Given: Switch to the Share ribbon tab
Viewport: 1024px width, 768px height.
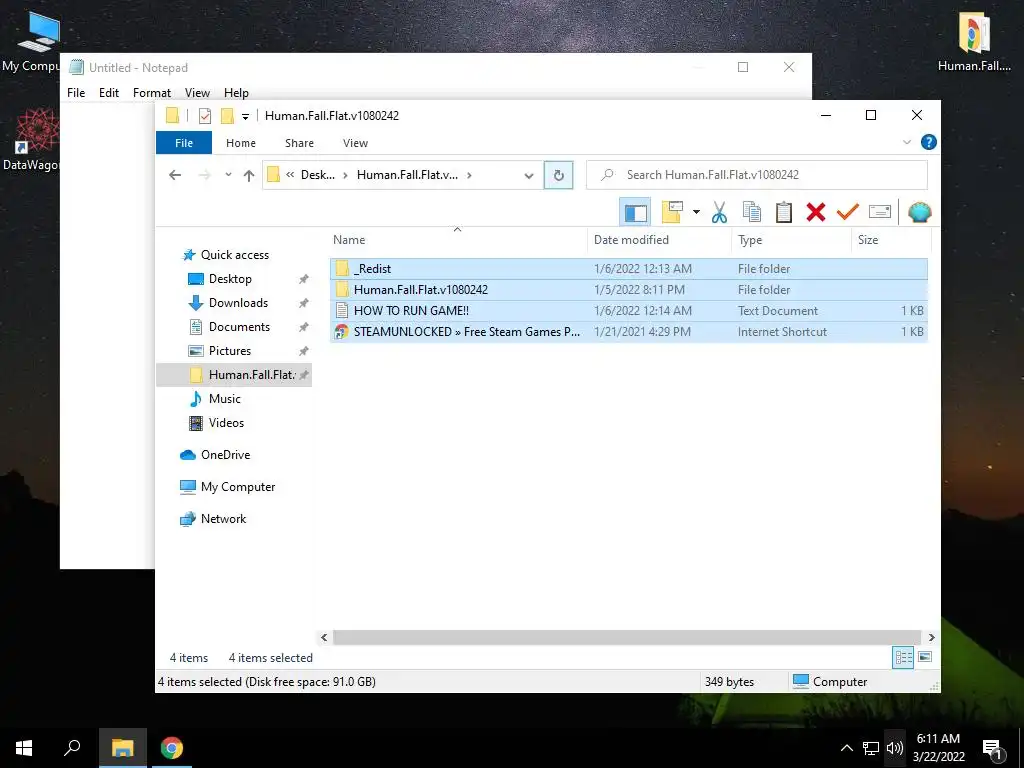Looking at the screenshot, I should click(x=299, y=143).
